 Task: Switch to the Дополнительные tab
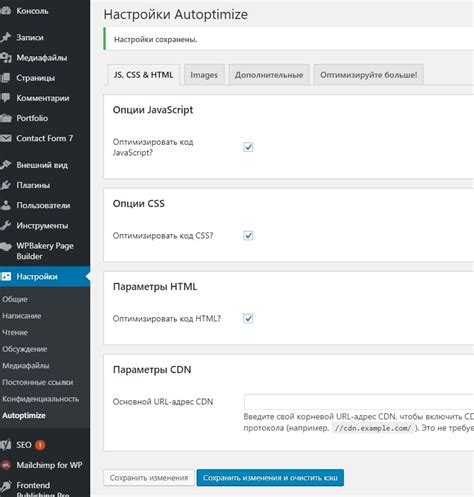point(269,75)
